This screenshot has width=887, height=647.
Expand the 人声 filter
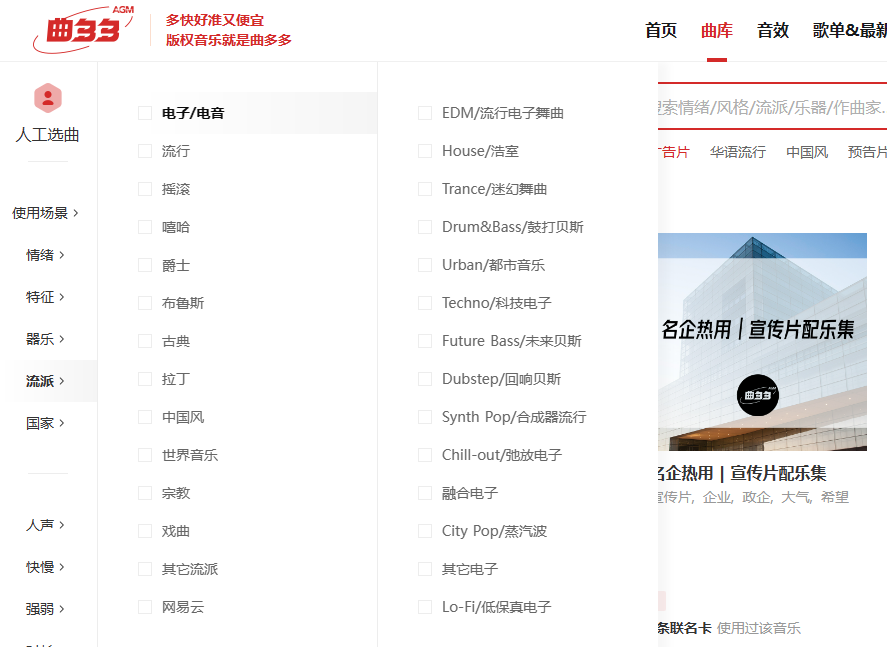coord(45,525)
